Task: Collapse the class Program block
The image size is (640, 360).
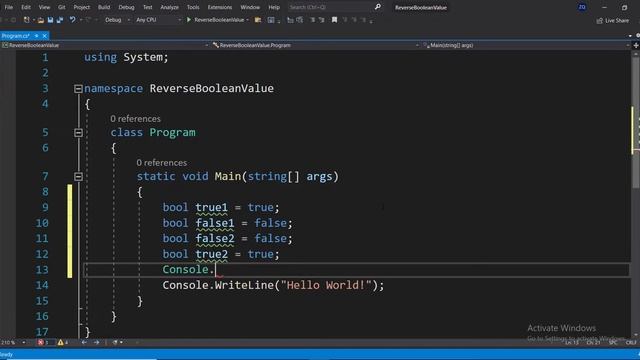Action: [78, 133]
